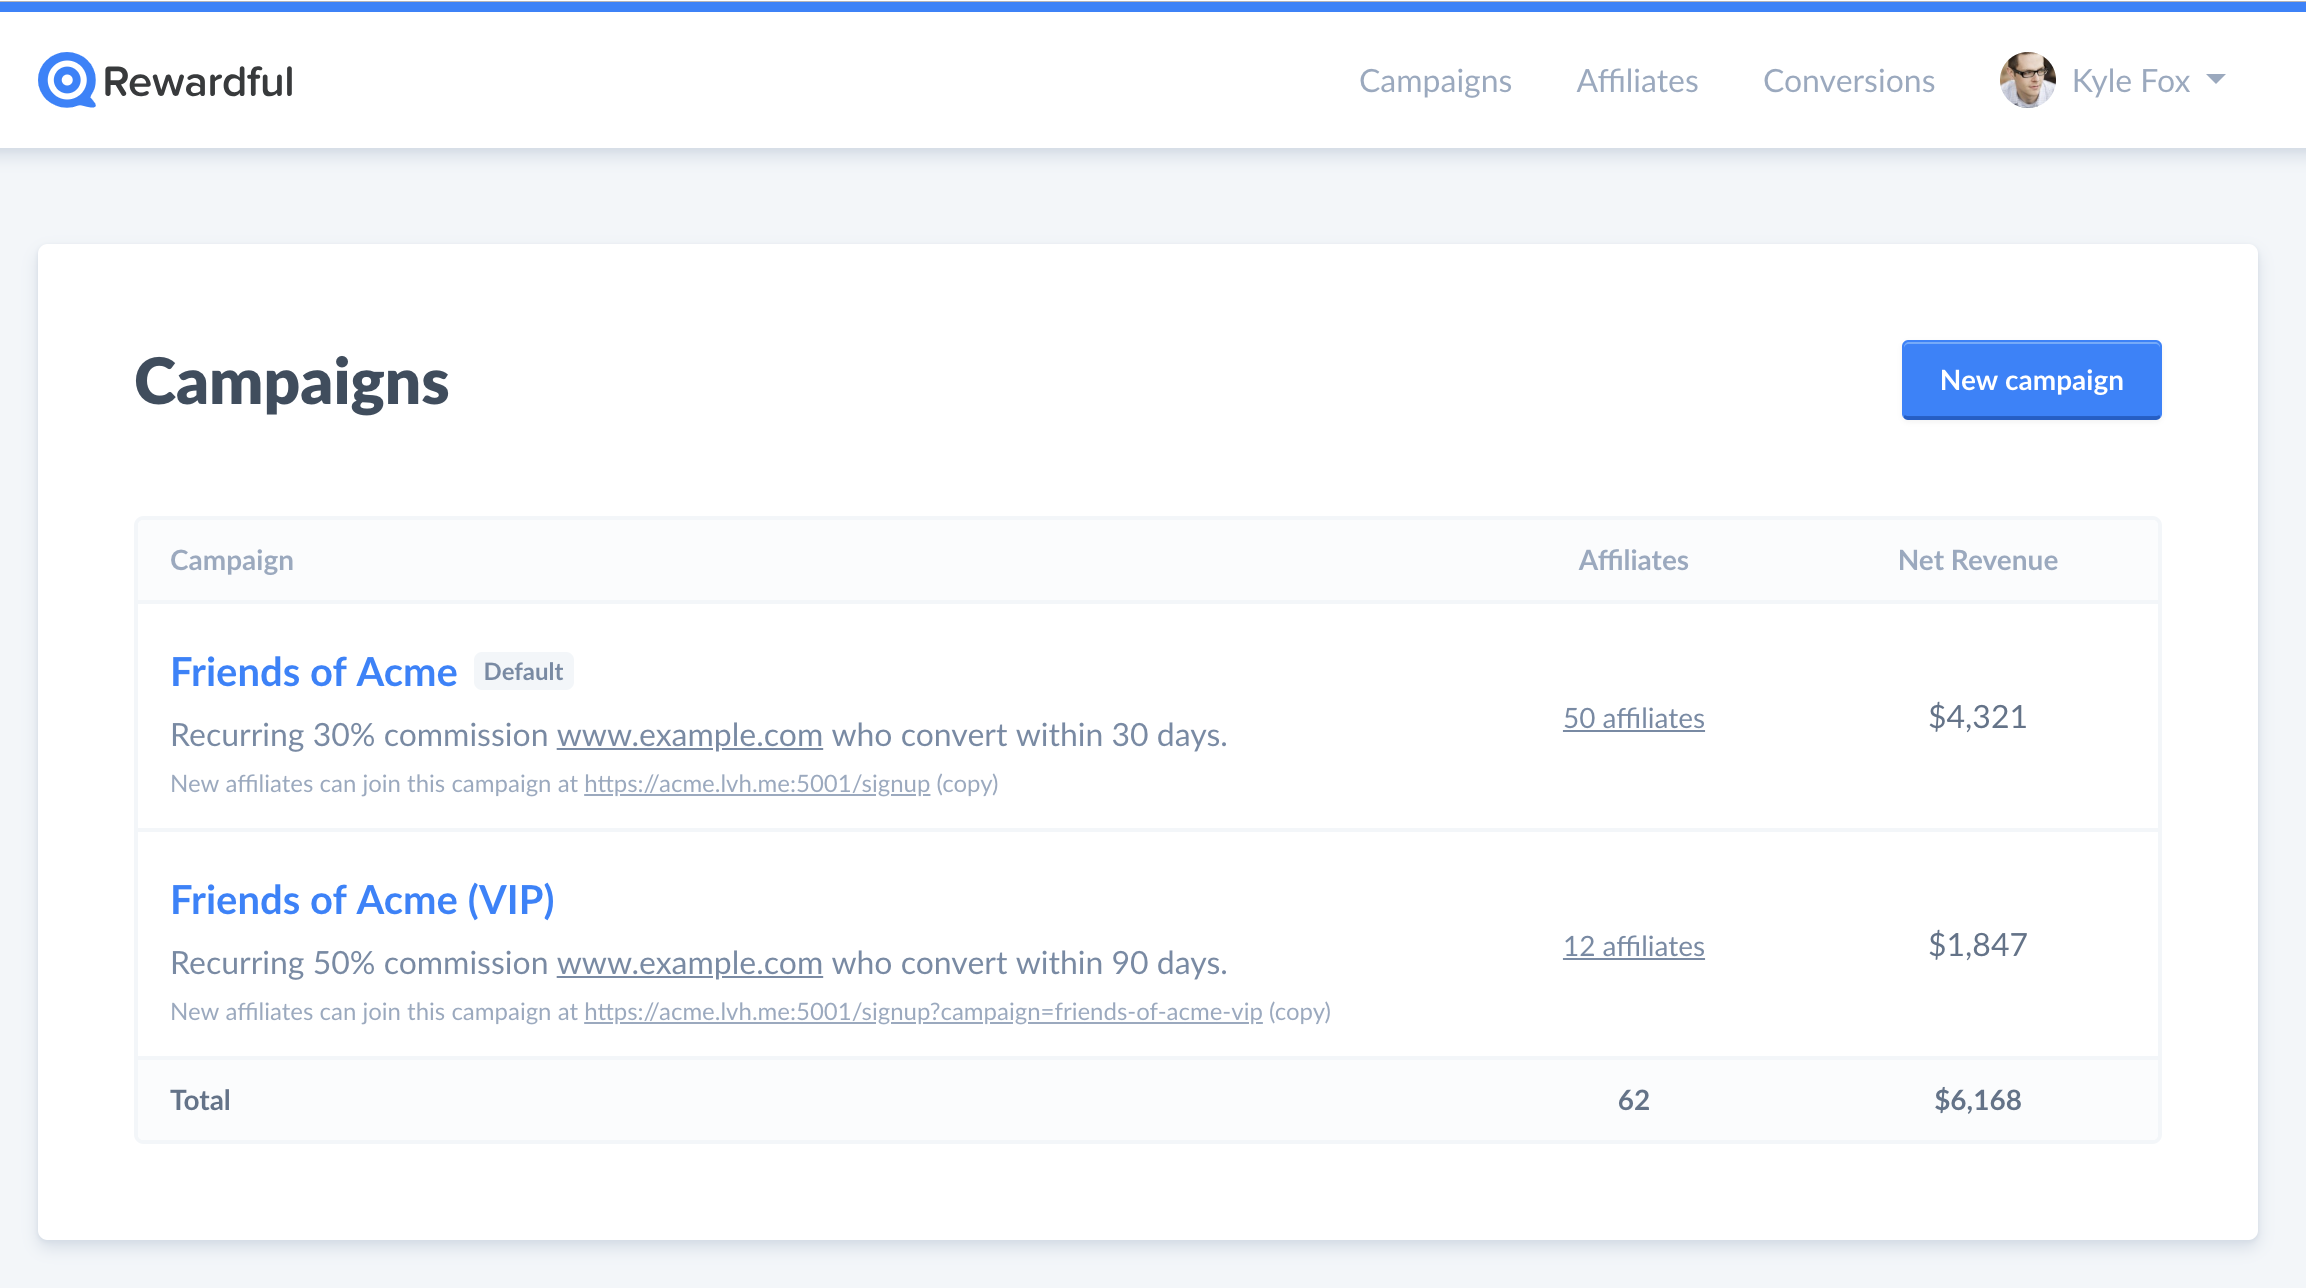Open the acme.lvh.me:5001/signup URL link
Viewport: 2306px width, 1288px height.
point(757,784)
